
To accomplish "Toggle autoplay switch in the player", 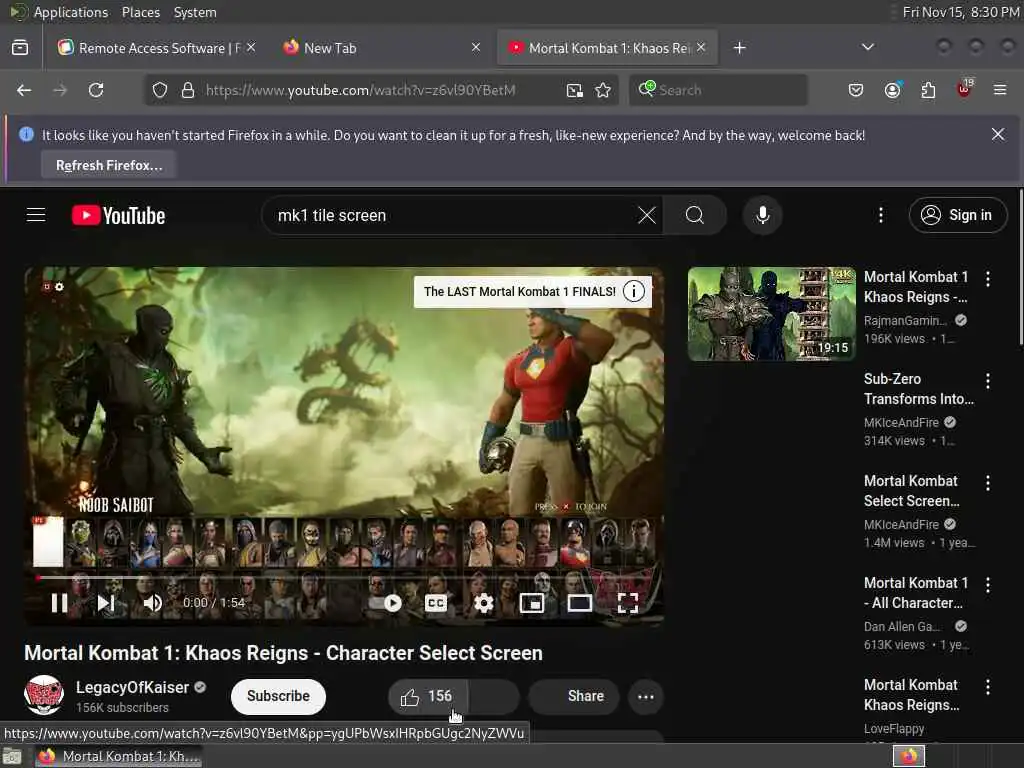I will coord(386,603).
